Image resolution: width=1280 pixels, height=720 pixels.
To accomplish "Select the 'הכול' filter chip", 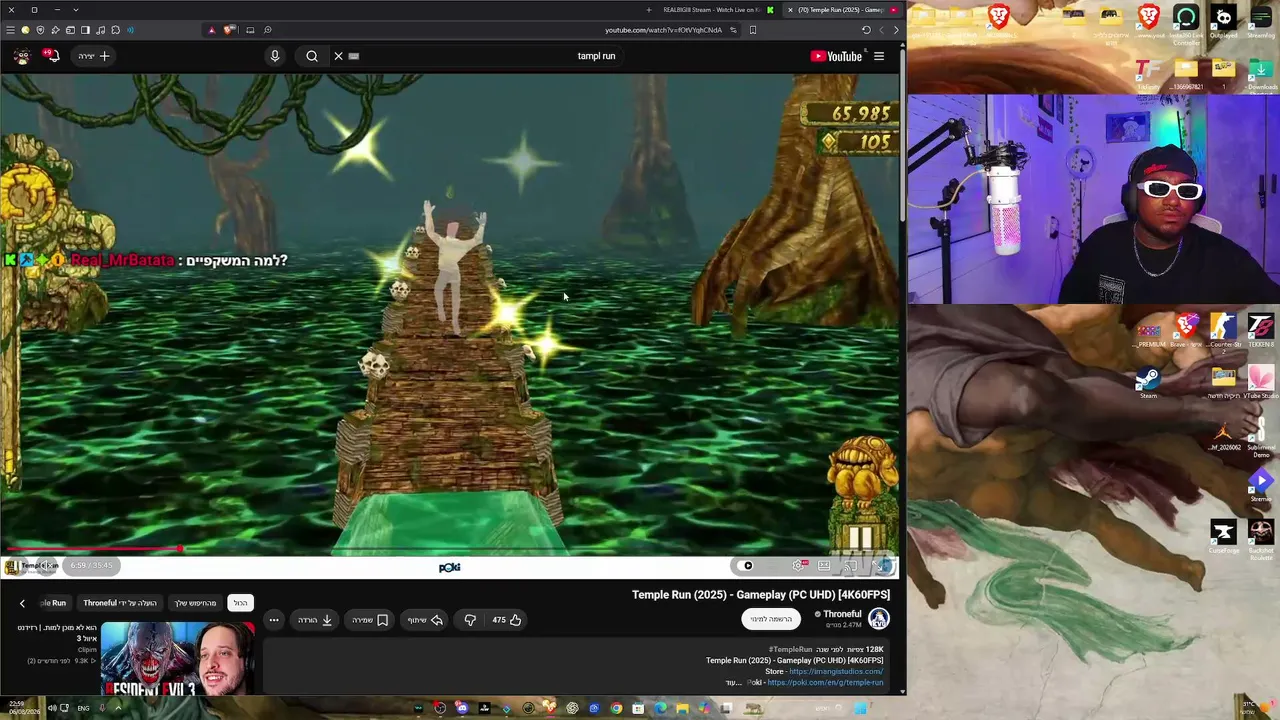I will tap(240, 603).
